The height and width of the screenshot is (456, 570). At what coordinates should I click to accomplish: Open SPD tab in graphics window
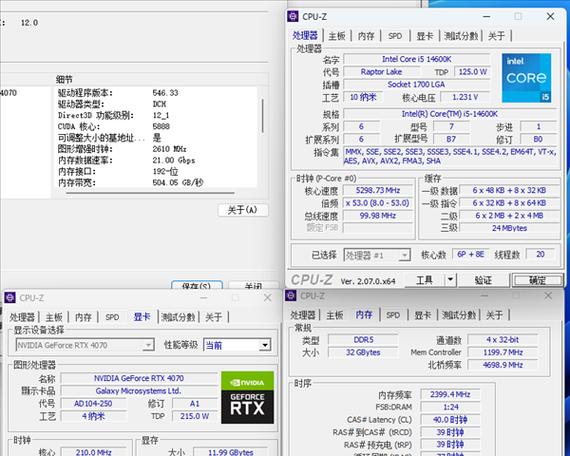point(112,317)
